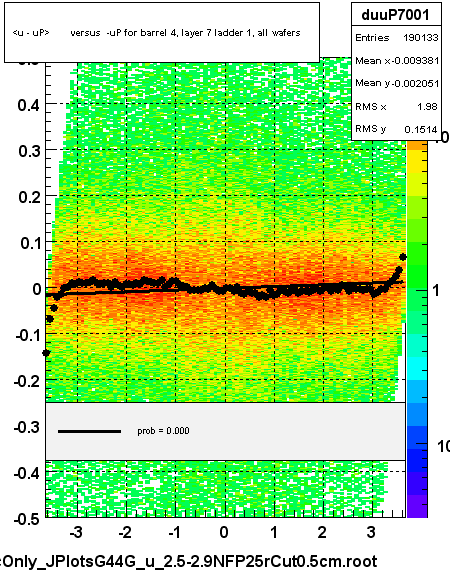Click the lowest profile point at far left
The height and width of the screenshot is (575, 450).
pos(46,353)
